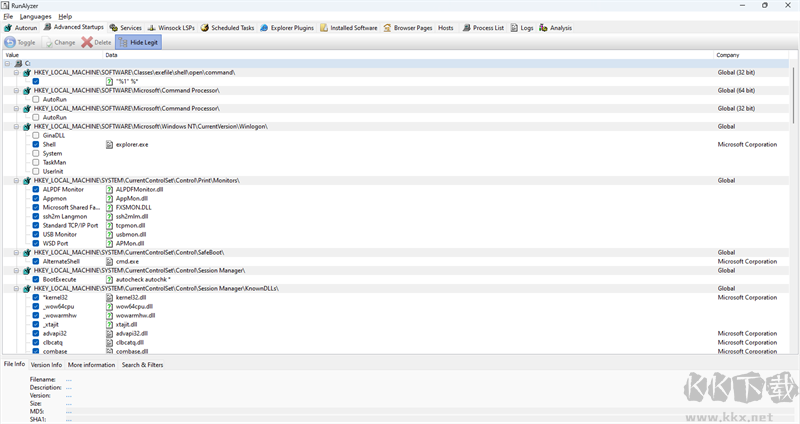
Task: Open the Process List tab
Action: click(x=483, y=28)
